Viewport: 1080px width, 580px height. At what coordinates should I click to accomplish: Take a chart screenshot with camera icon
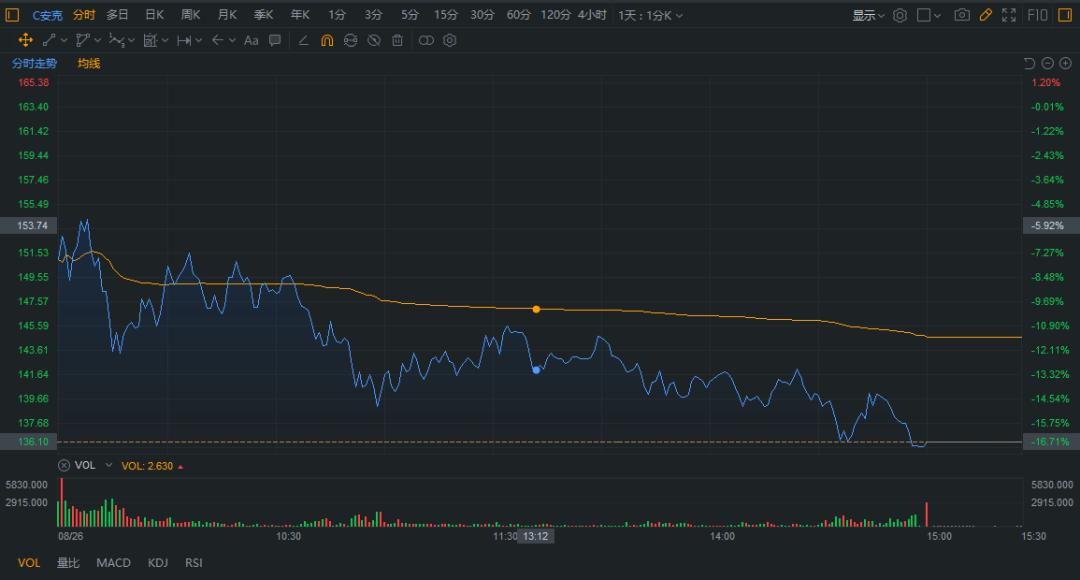click(962, 15)
